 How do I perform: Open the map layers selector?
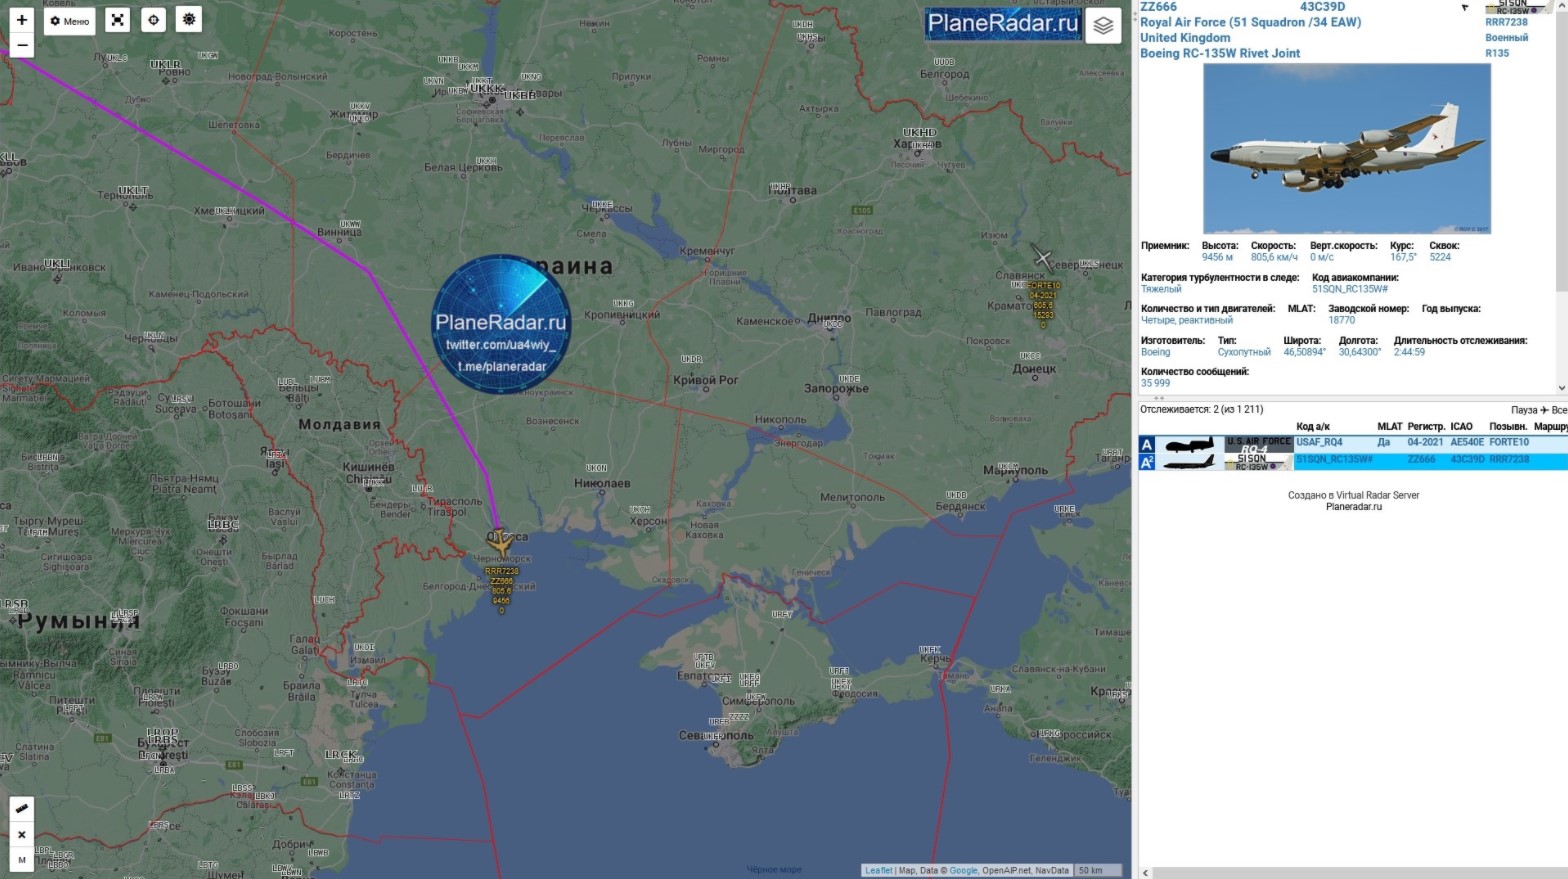tap(1103, 26)
